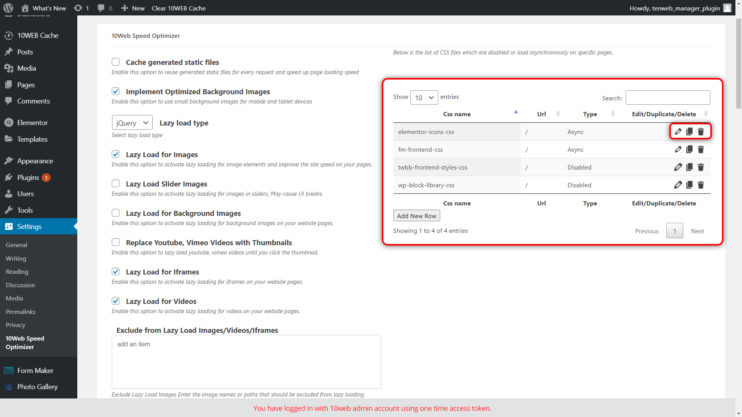The image size is (742, 417).
Task: Enable Lazy Load for Background Images
Action: point(115,213)
